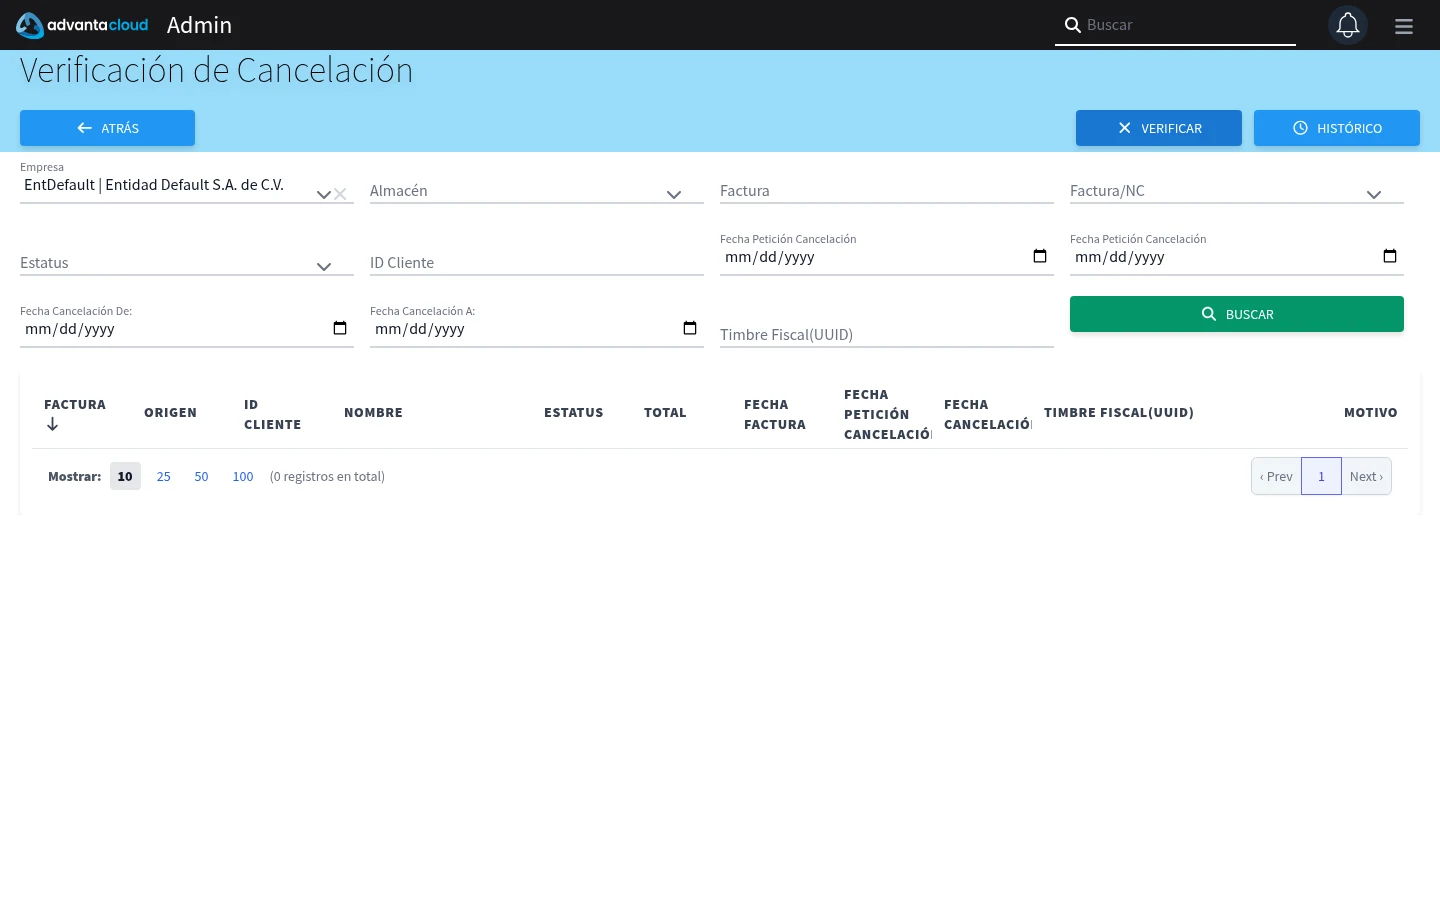Open the Histórico view
Screen dimensions: 1440x900
pos(1337,128)
